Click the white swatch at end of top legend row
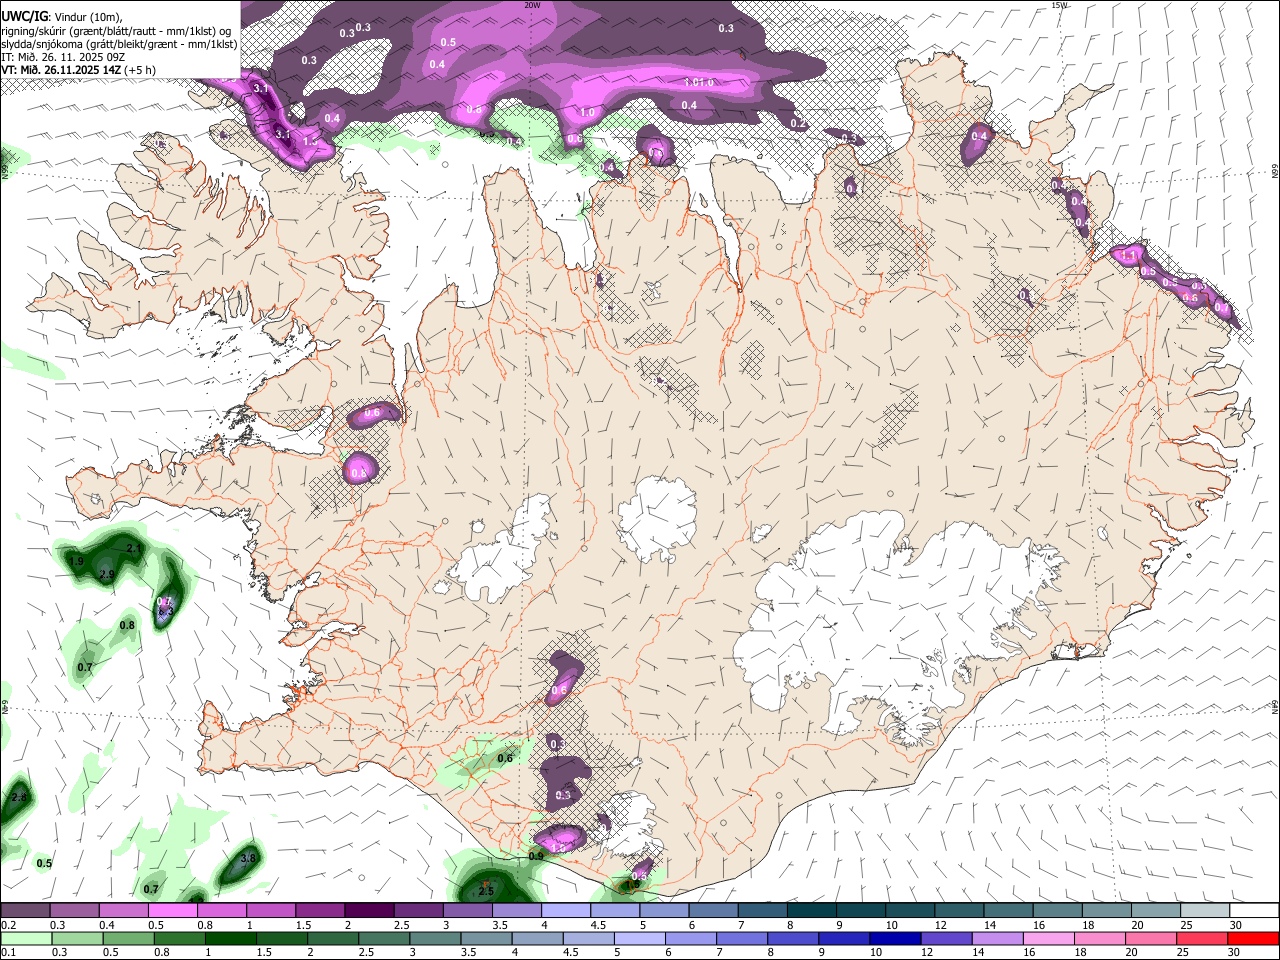This screenshot has height=960, width=1280. [x=1254, y=911]
